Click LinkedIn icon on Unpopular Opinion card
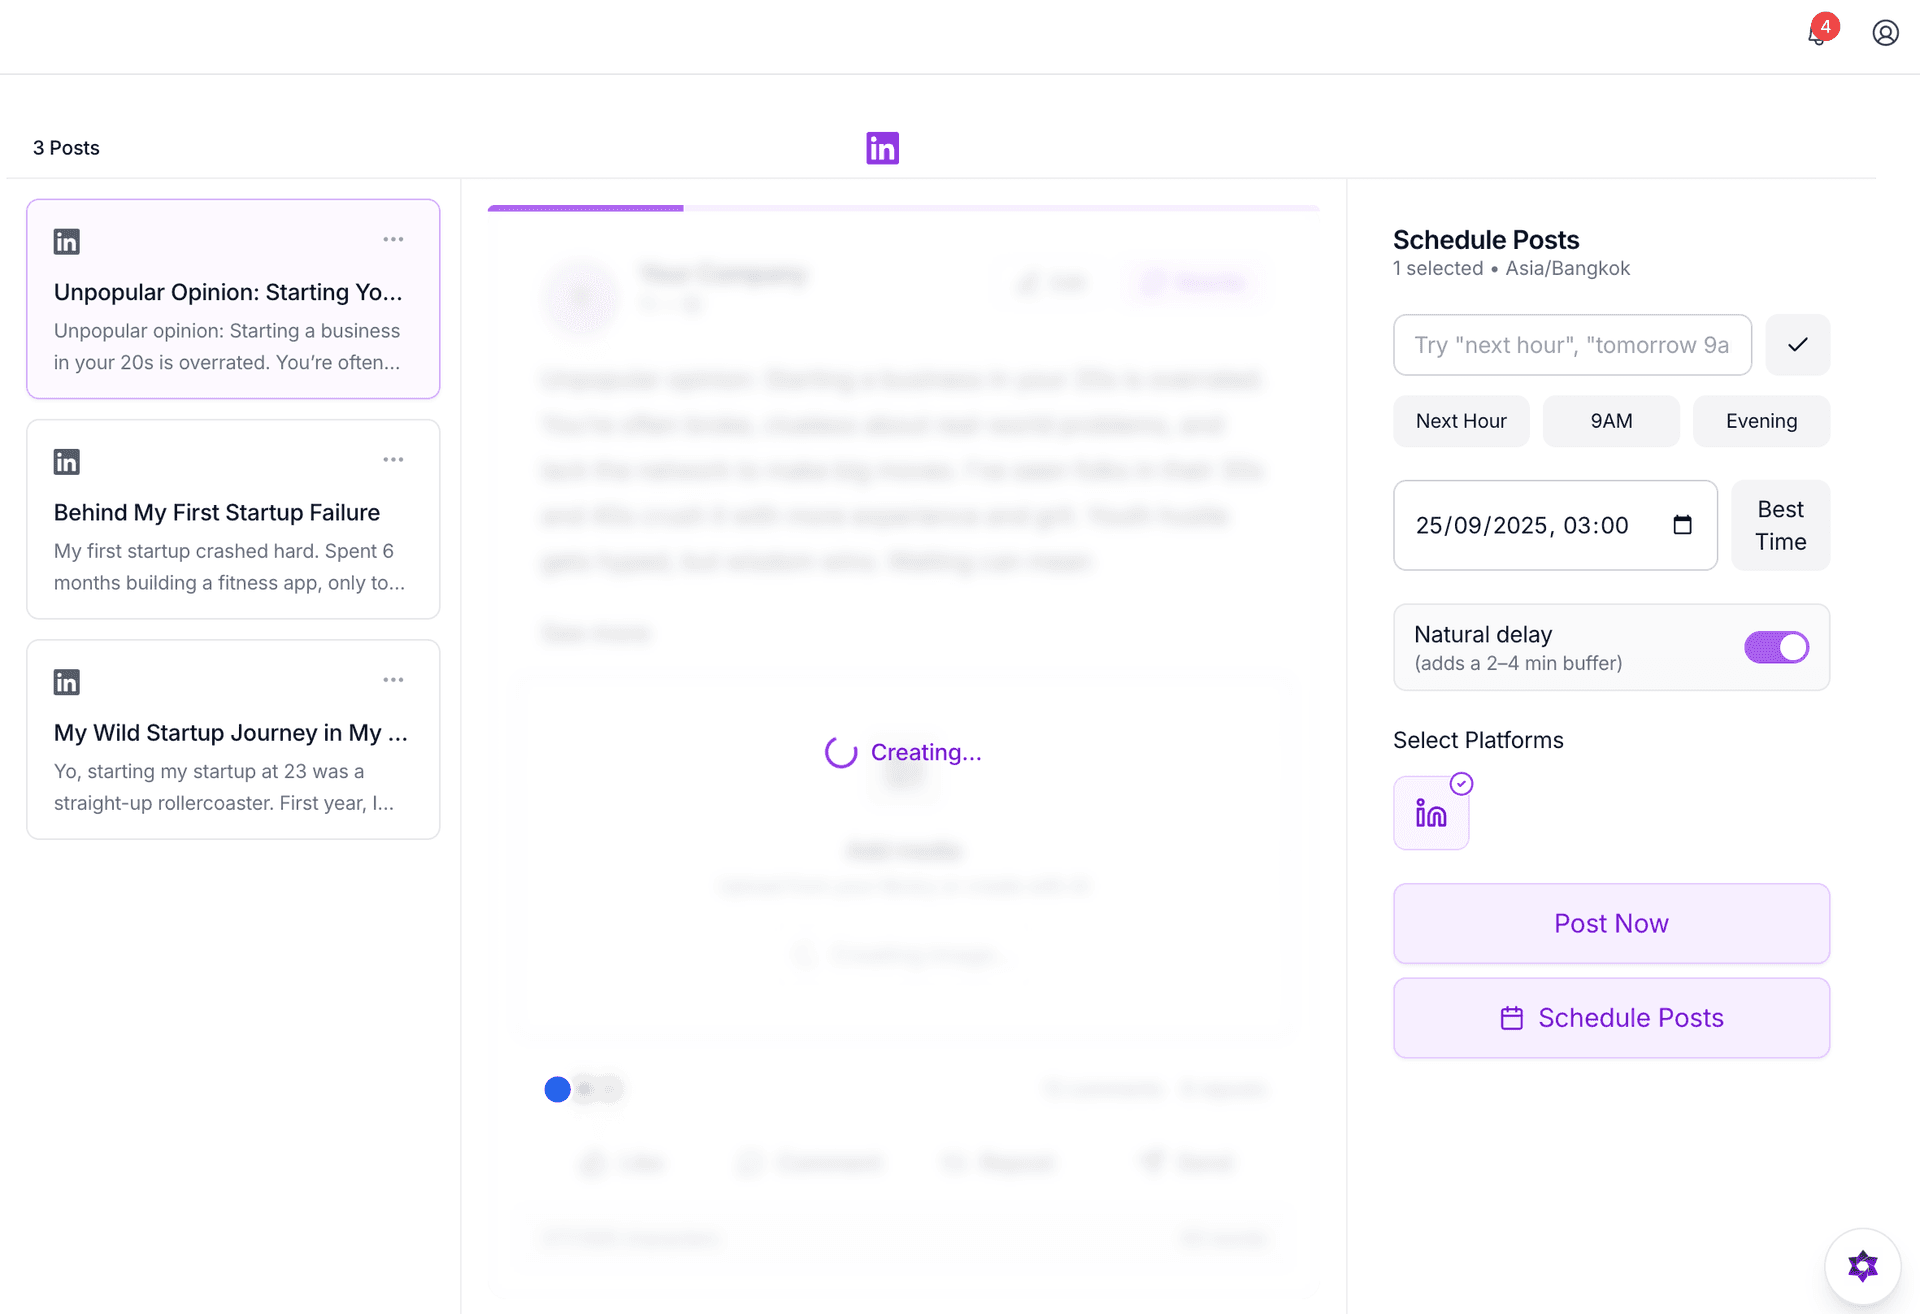Image resolution: width=1920 pixels, height=1314 pixels. tap(67, 242)
